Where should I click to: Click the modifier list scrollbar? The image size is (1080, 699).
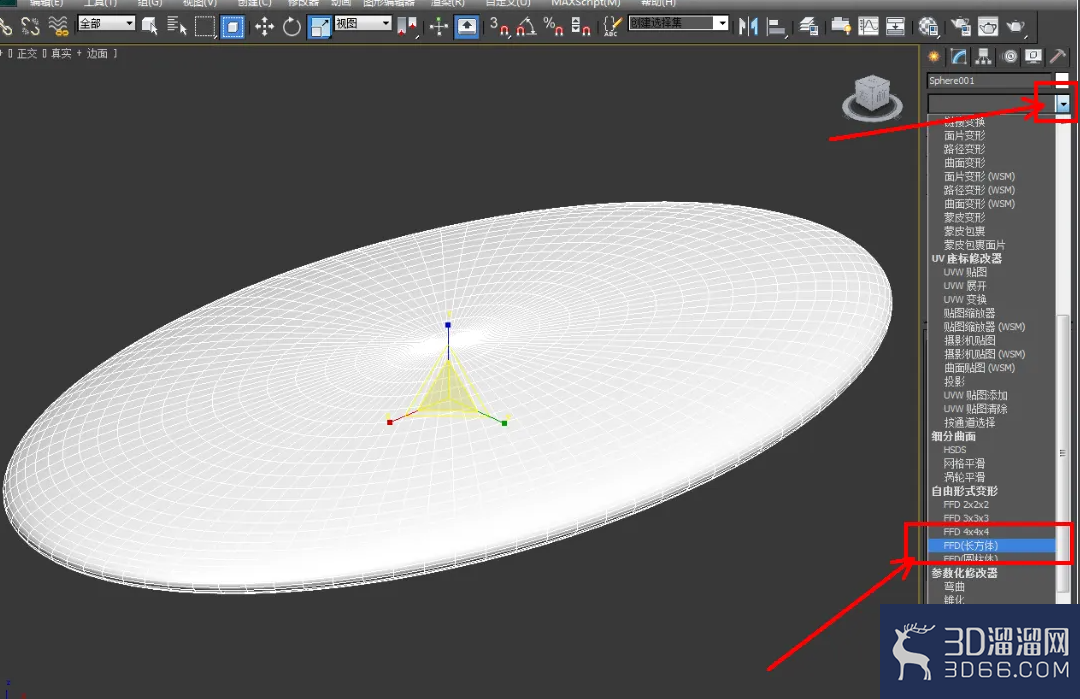coord(1063,453)
